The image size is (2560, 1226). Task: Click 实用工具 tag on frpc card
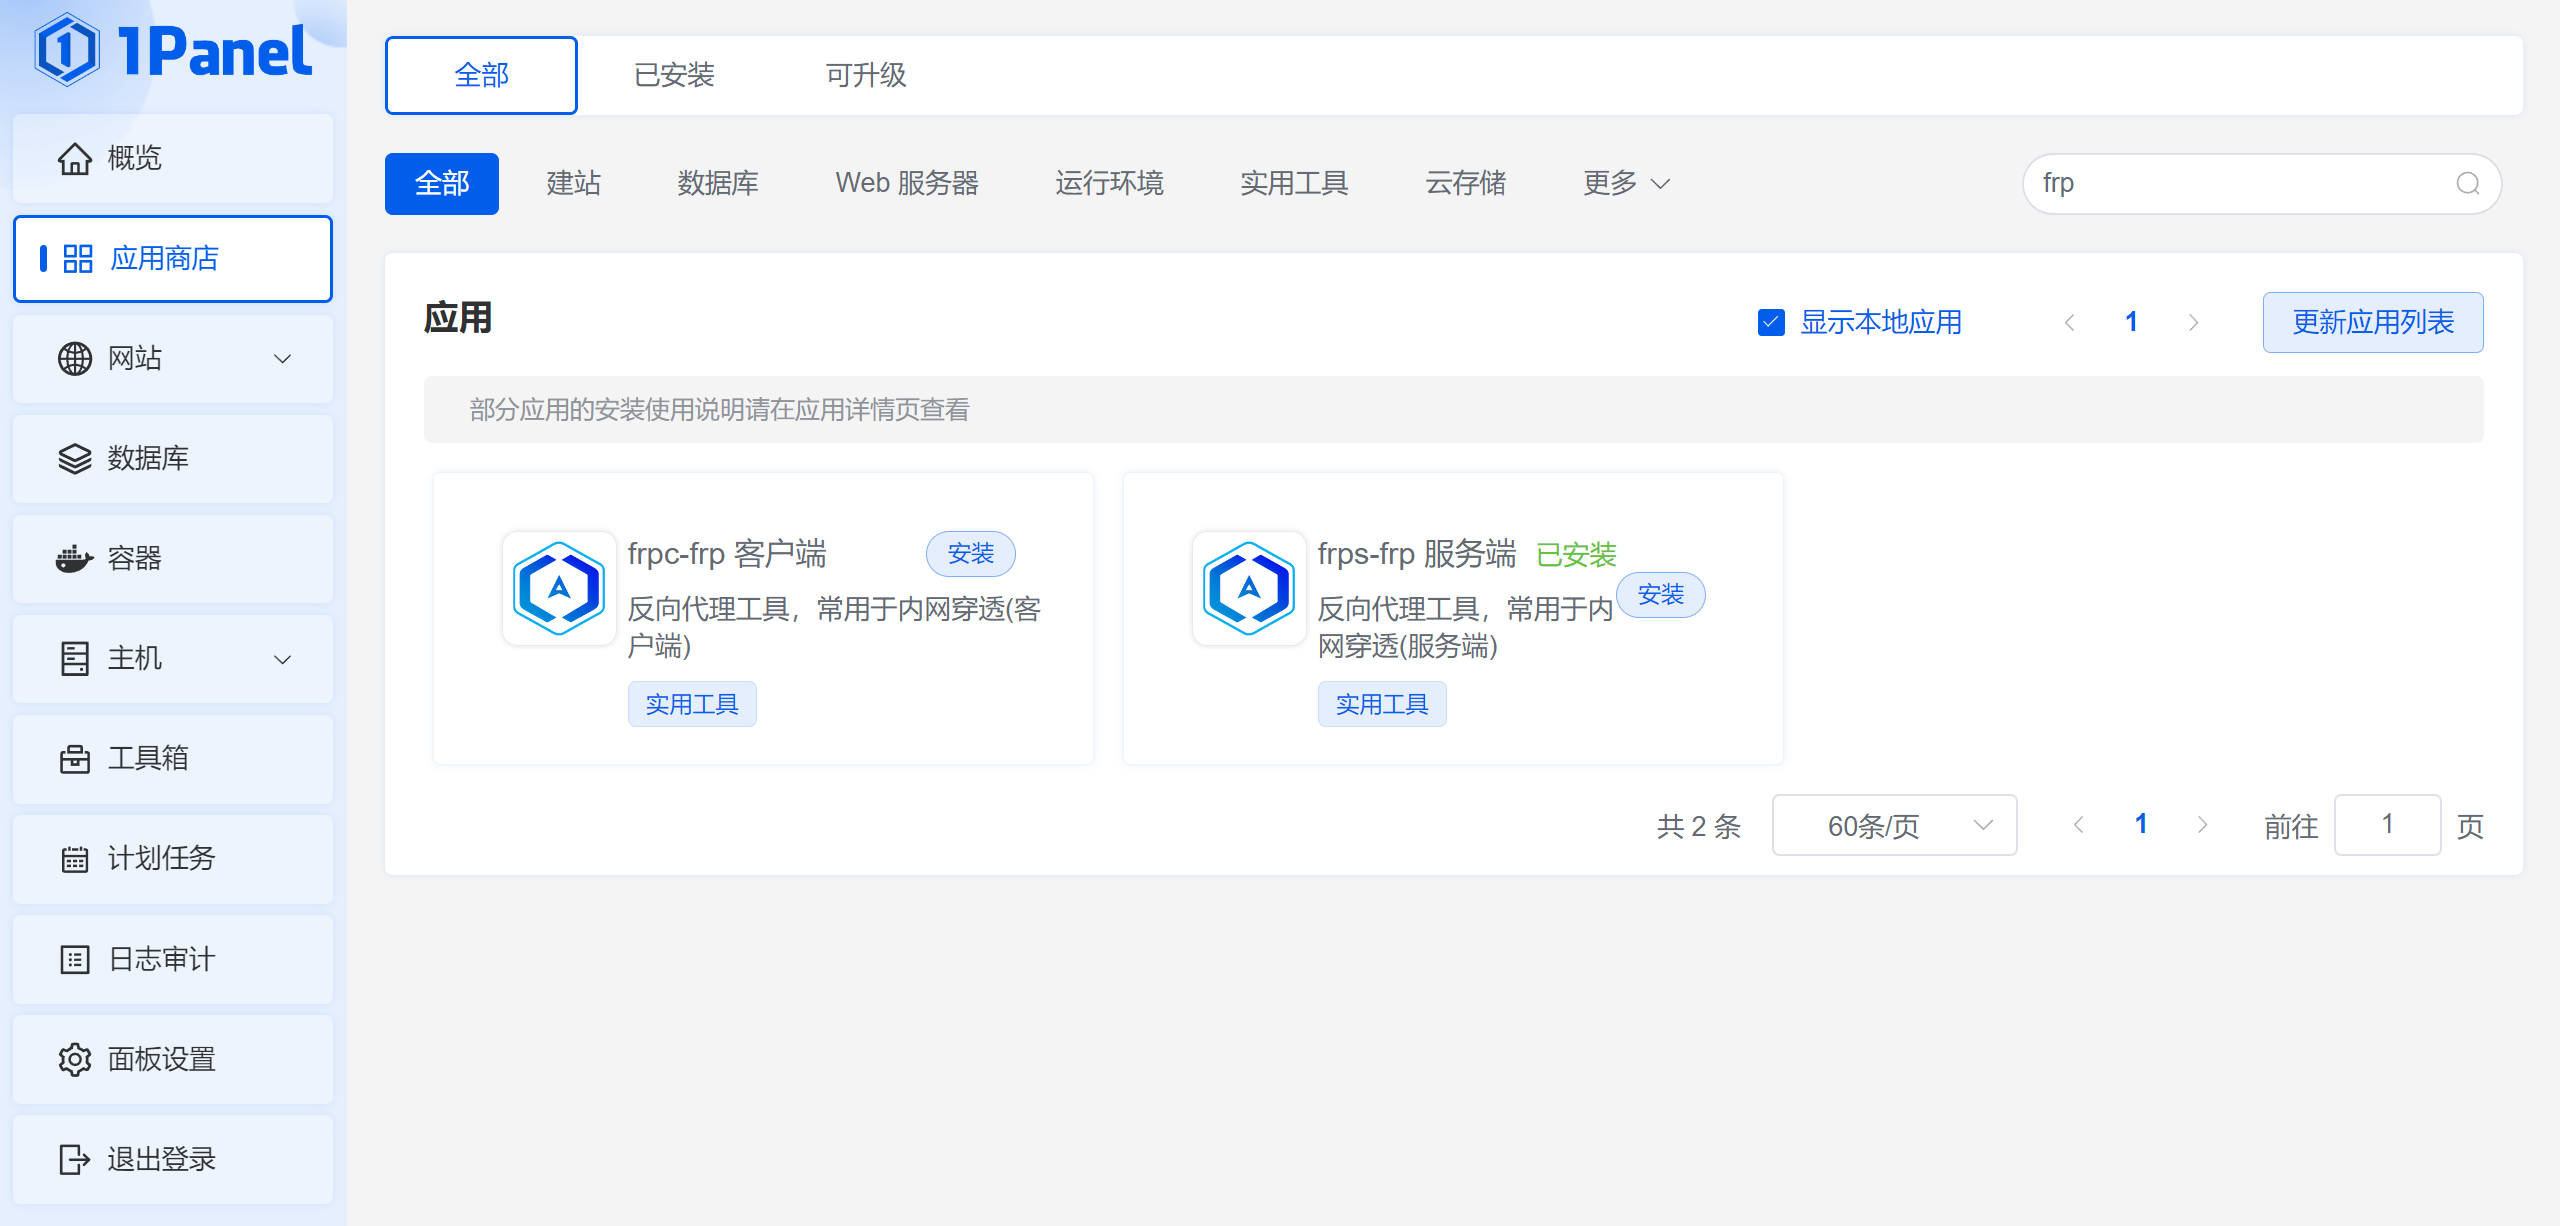pos(692,704)
